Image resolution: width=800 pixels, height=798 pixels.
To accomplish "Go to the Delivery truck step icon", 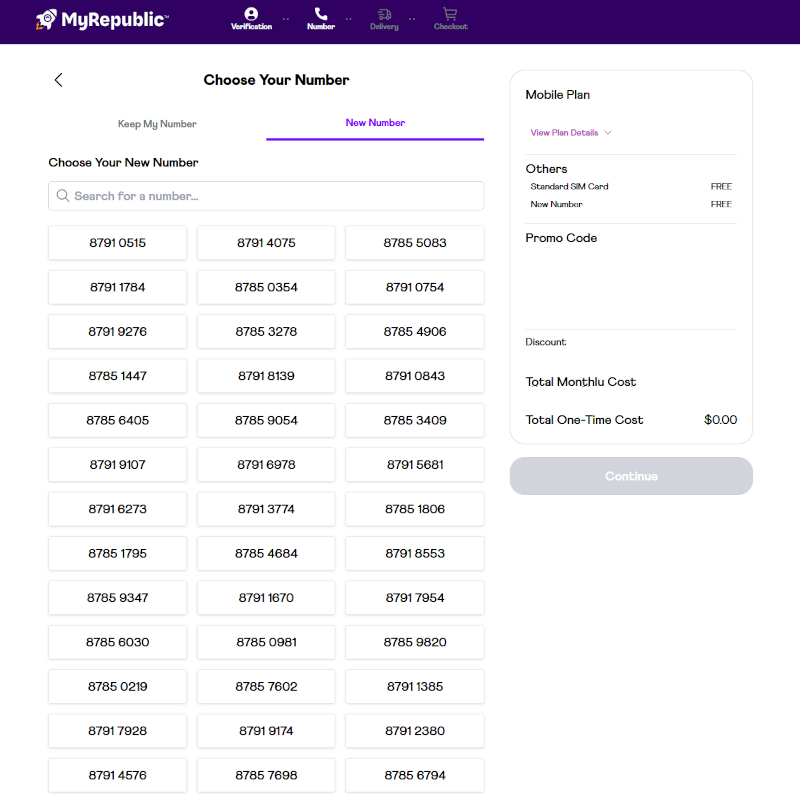I will pos(384,14).
